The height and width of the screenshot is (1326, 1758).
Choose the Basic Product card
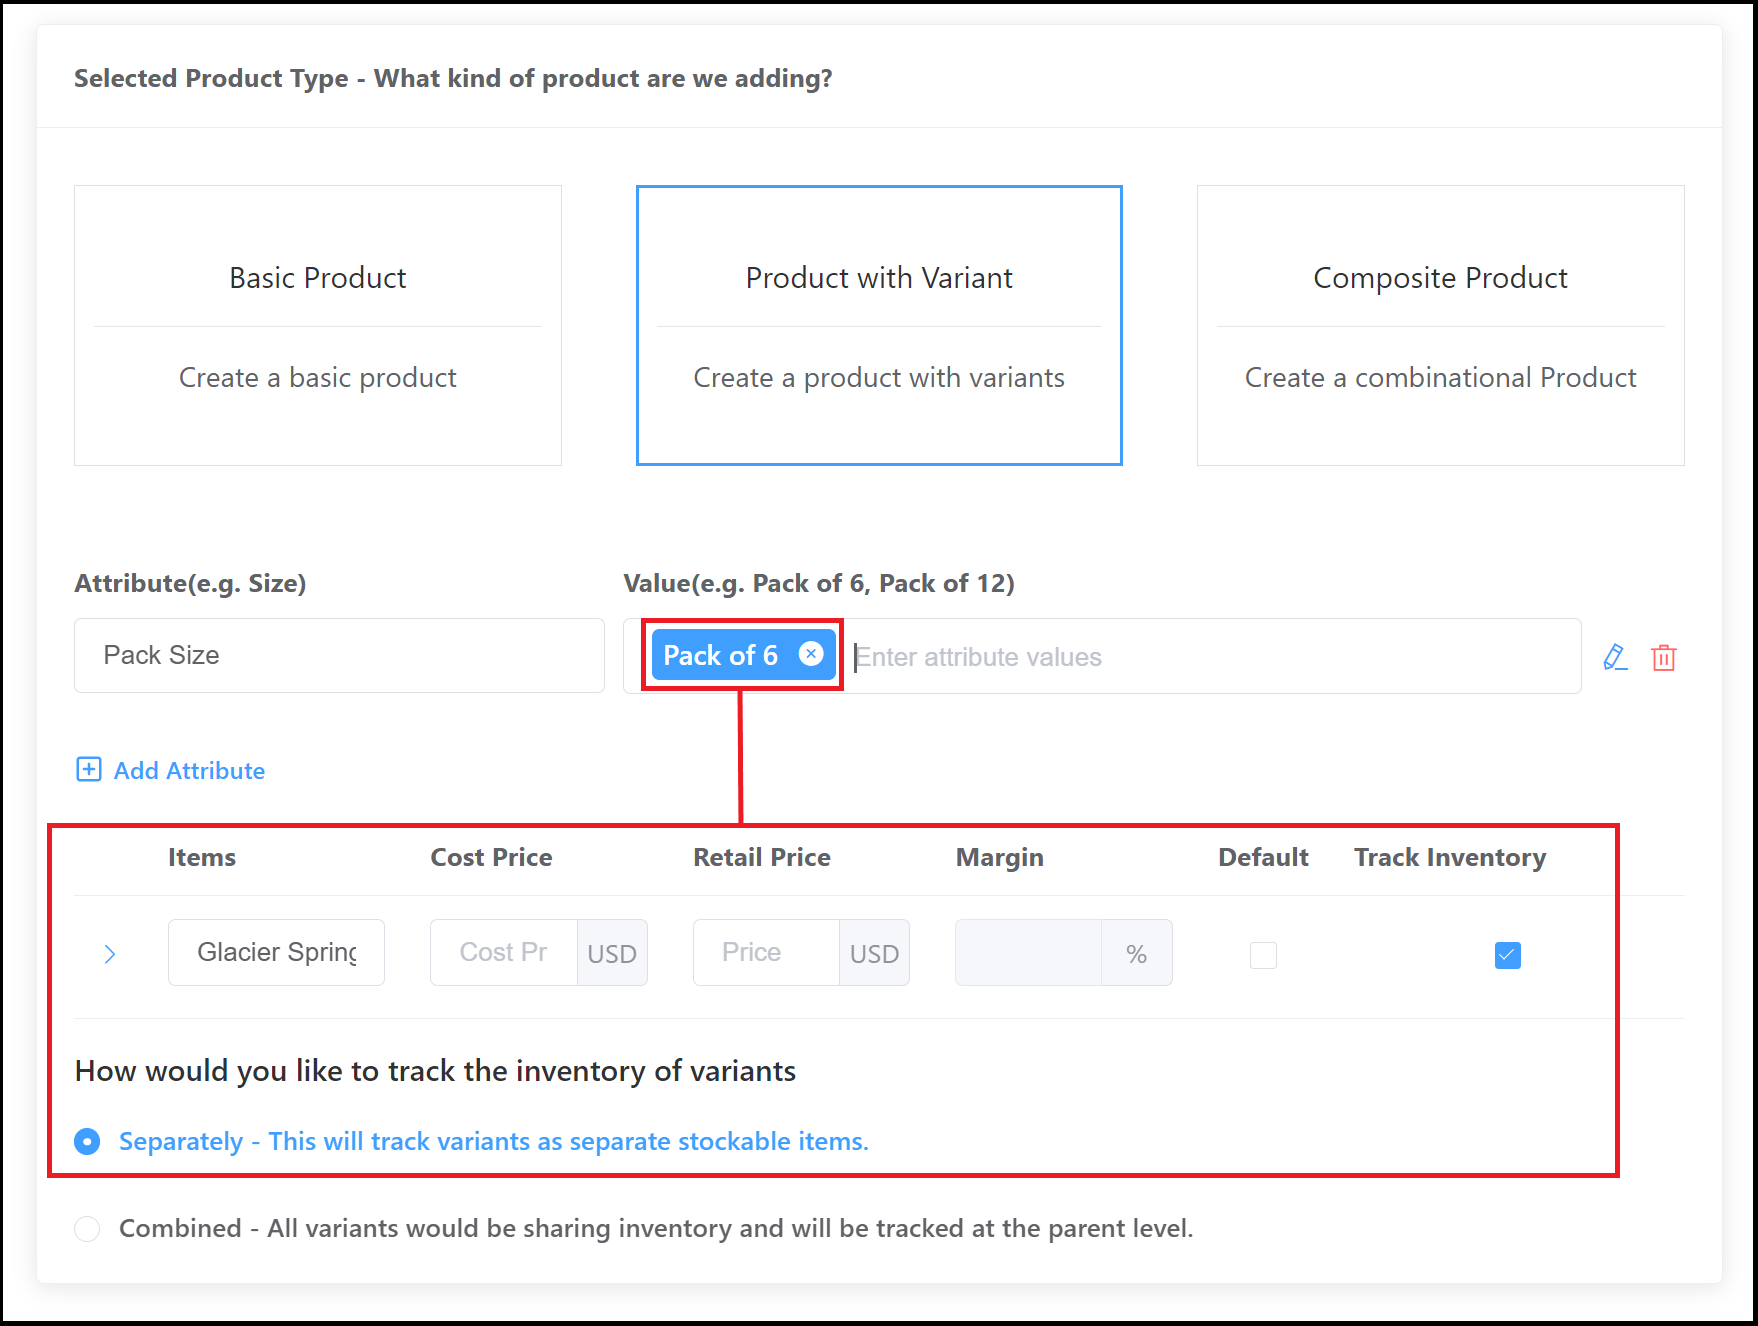(318, 325)
